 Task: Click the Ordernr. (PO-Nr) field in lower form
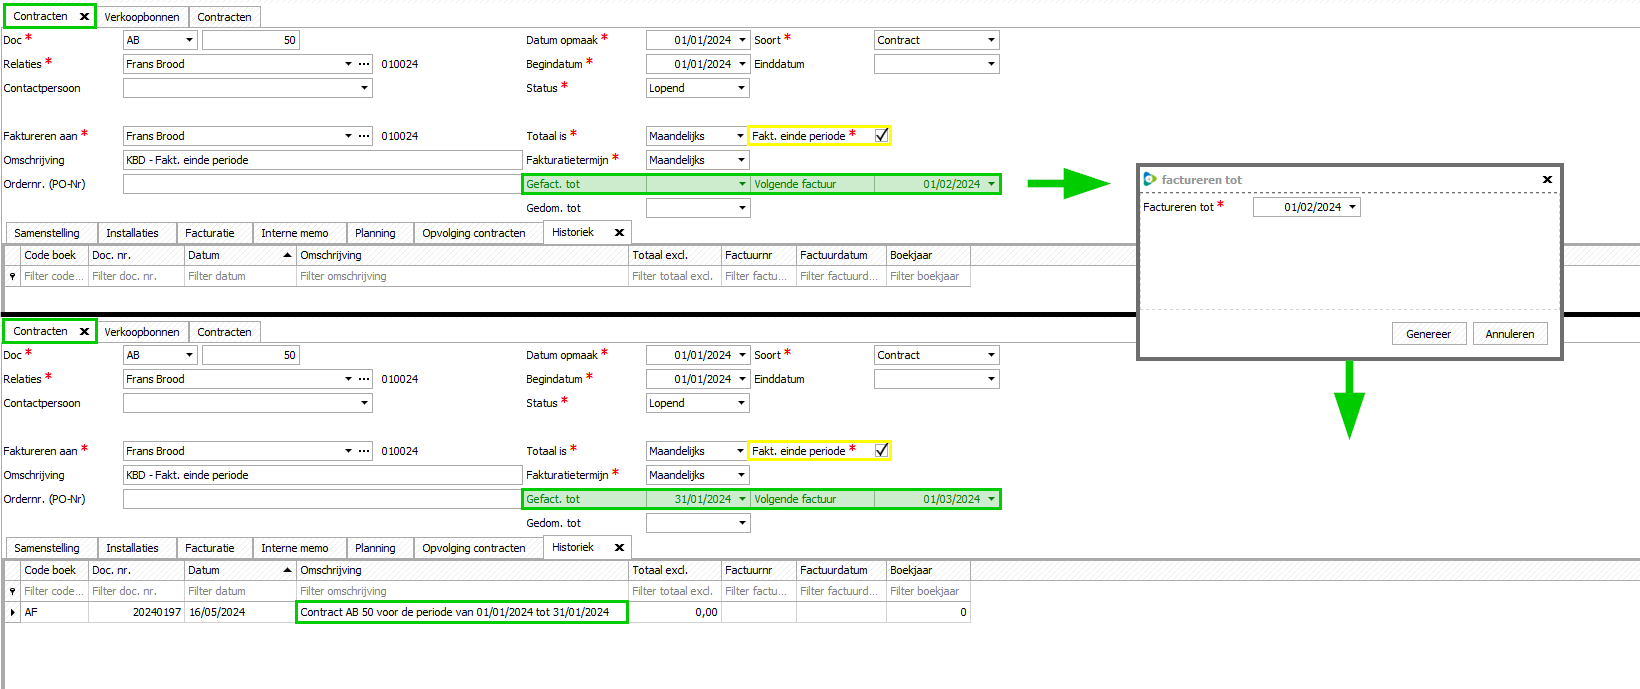pyautogui.click(x=322, y=499)
